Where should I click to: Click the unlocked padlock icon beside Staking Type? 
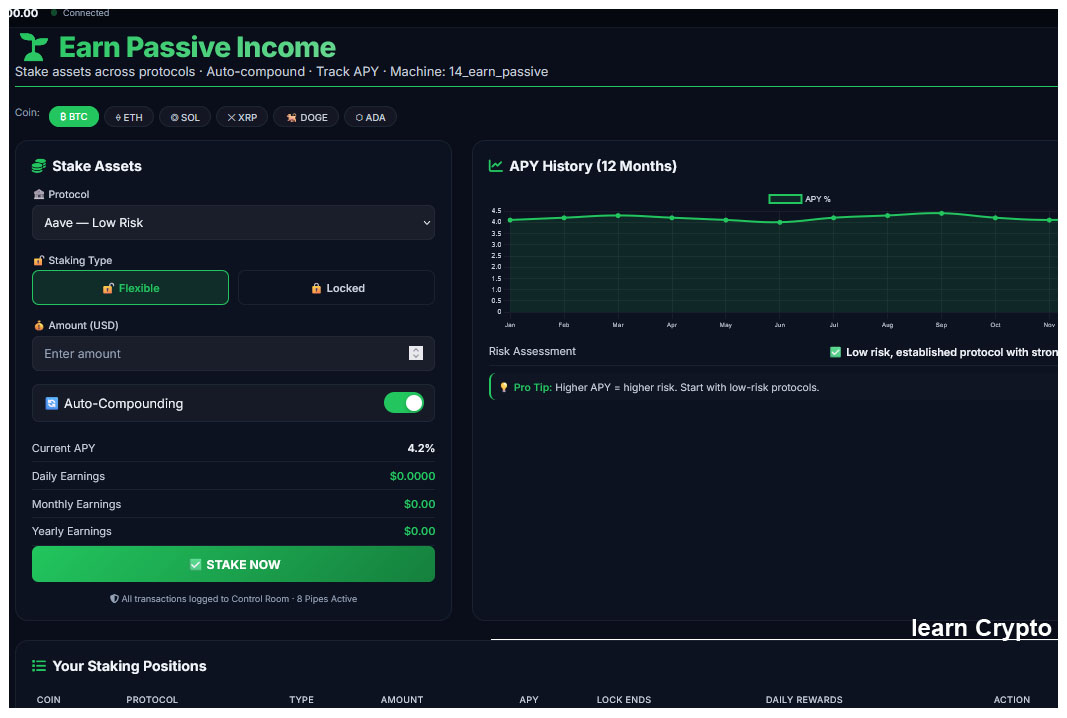39,260
